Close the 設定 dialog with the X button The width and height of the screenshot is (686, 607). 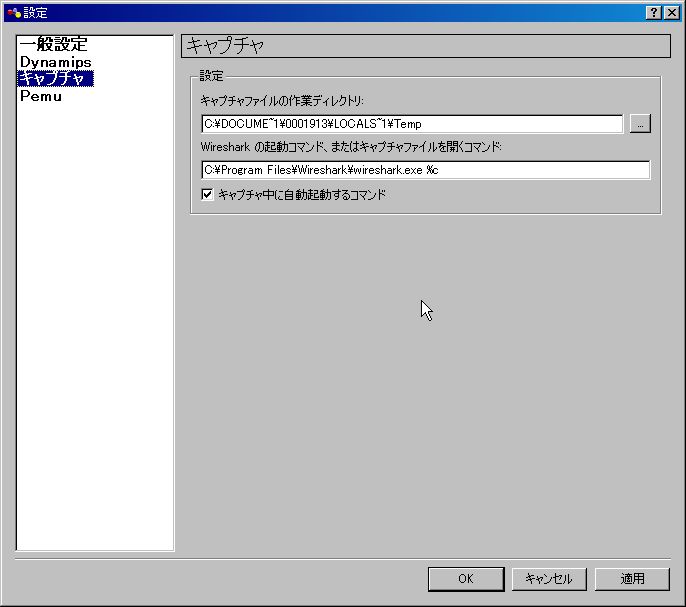pyautogui.click(x=671, y=12)
